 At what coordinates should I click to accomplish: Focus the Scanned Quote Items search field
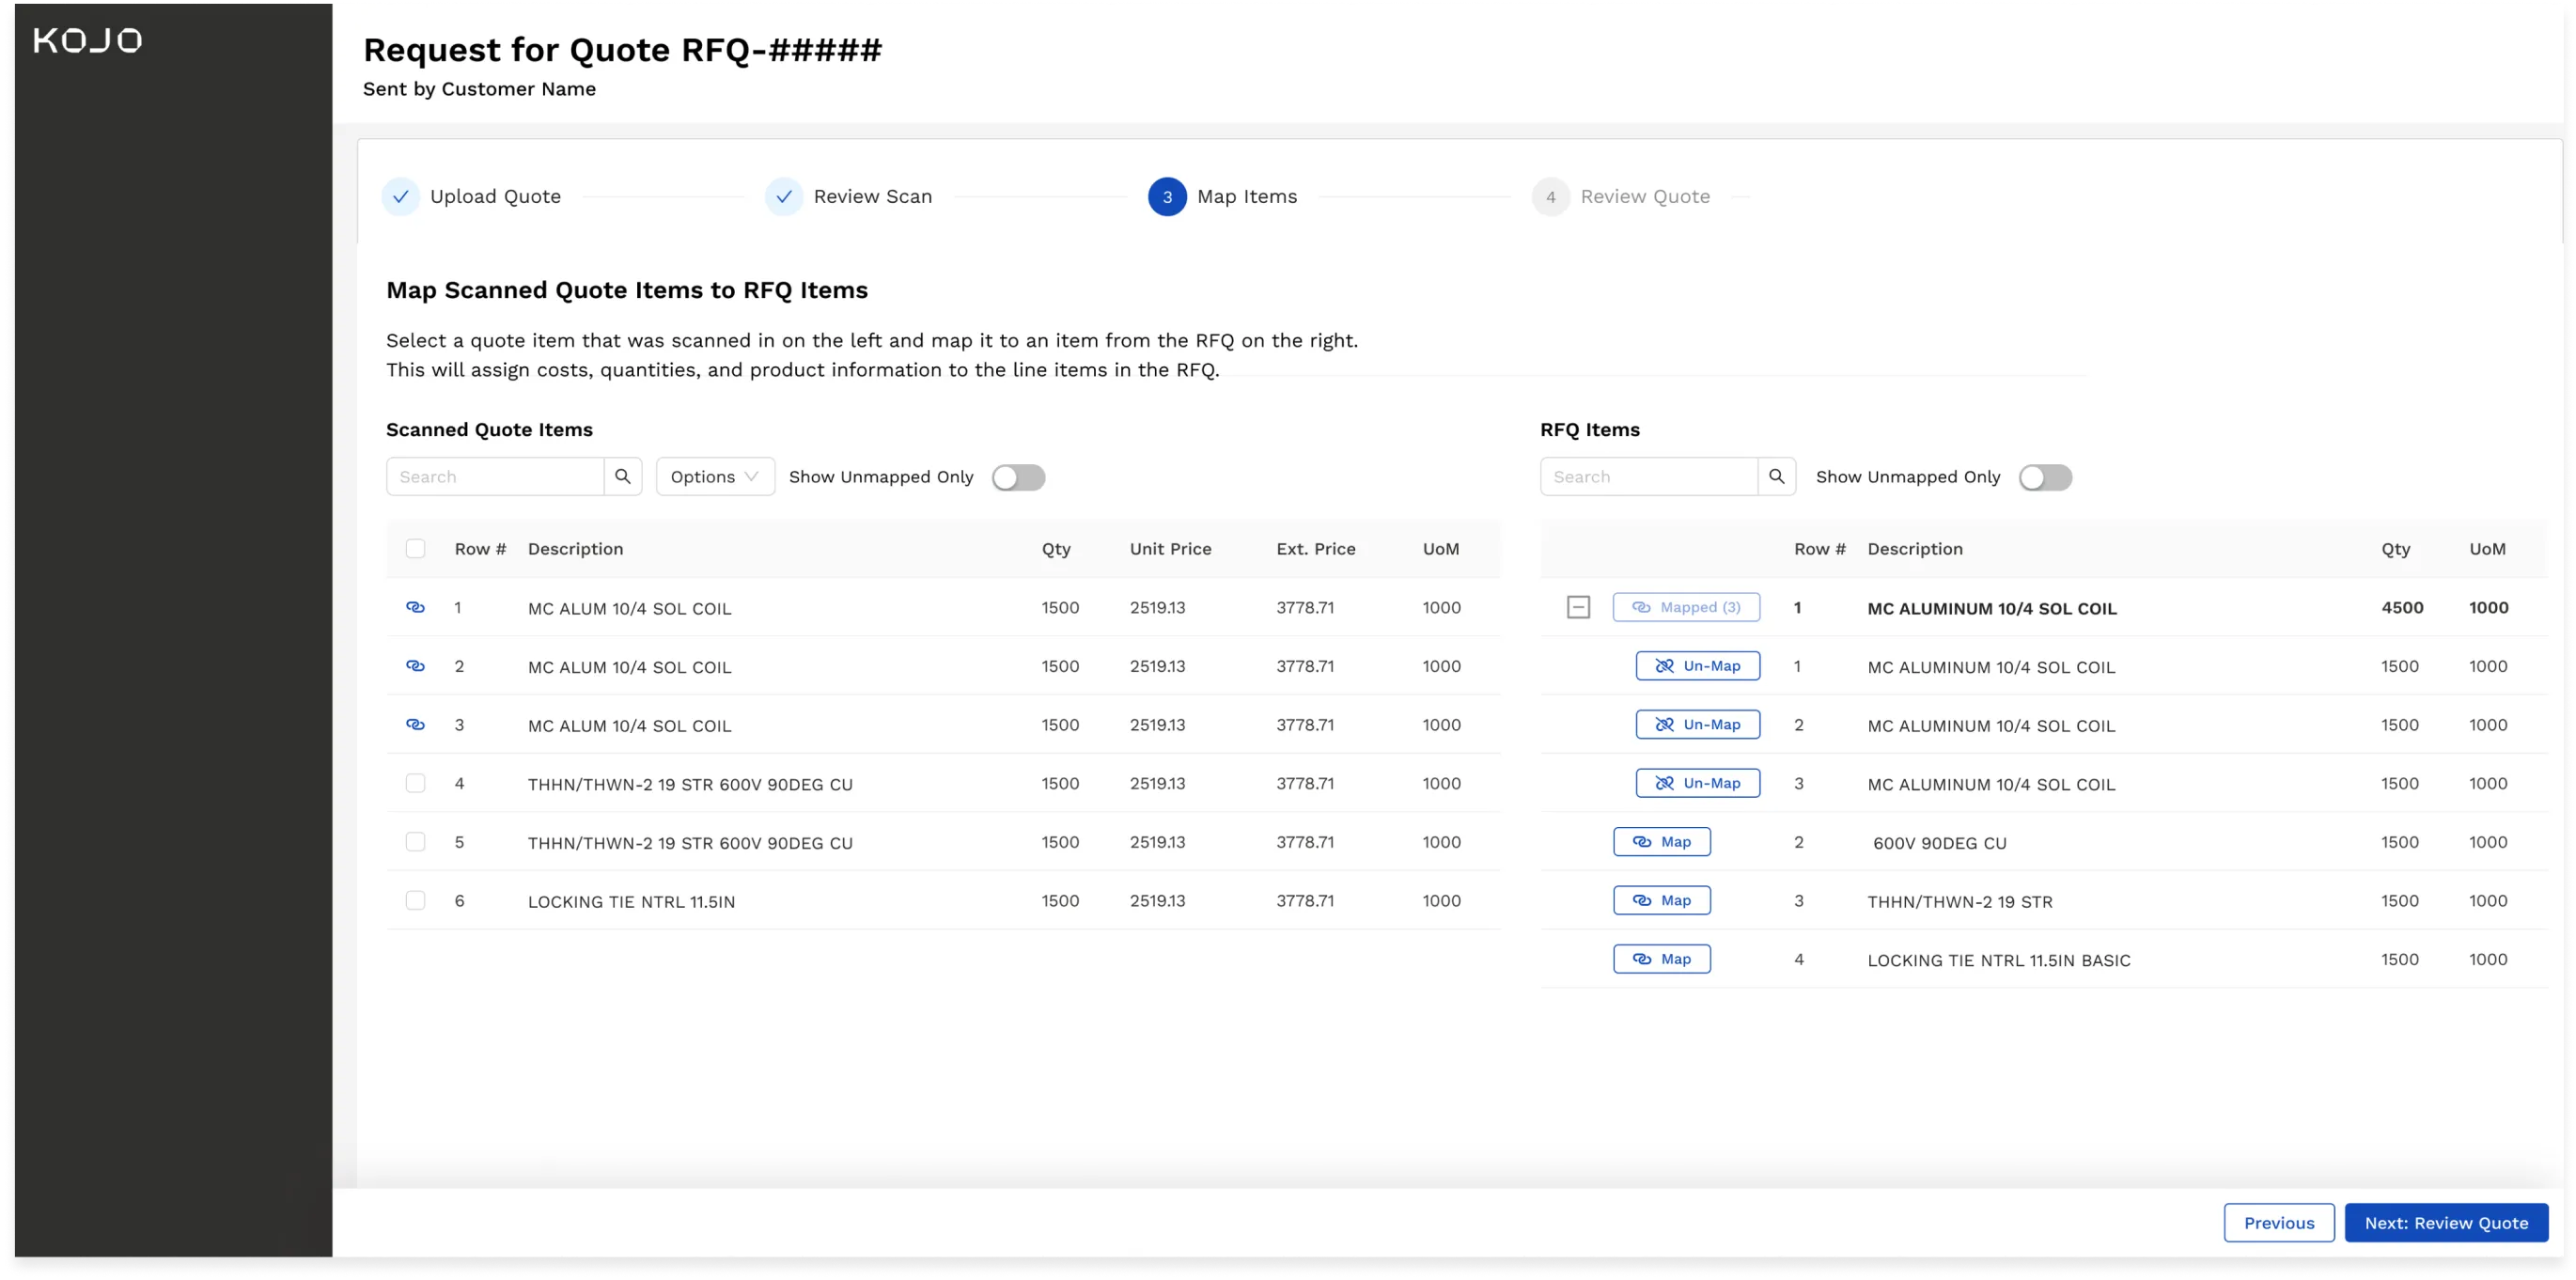coord(495,477)
